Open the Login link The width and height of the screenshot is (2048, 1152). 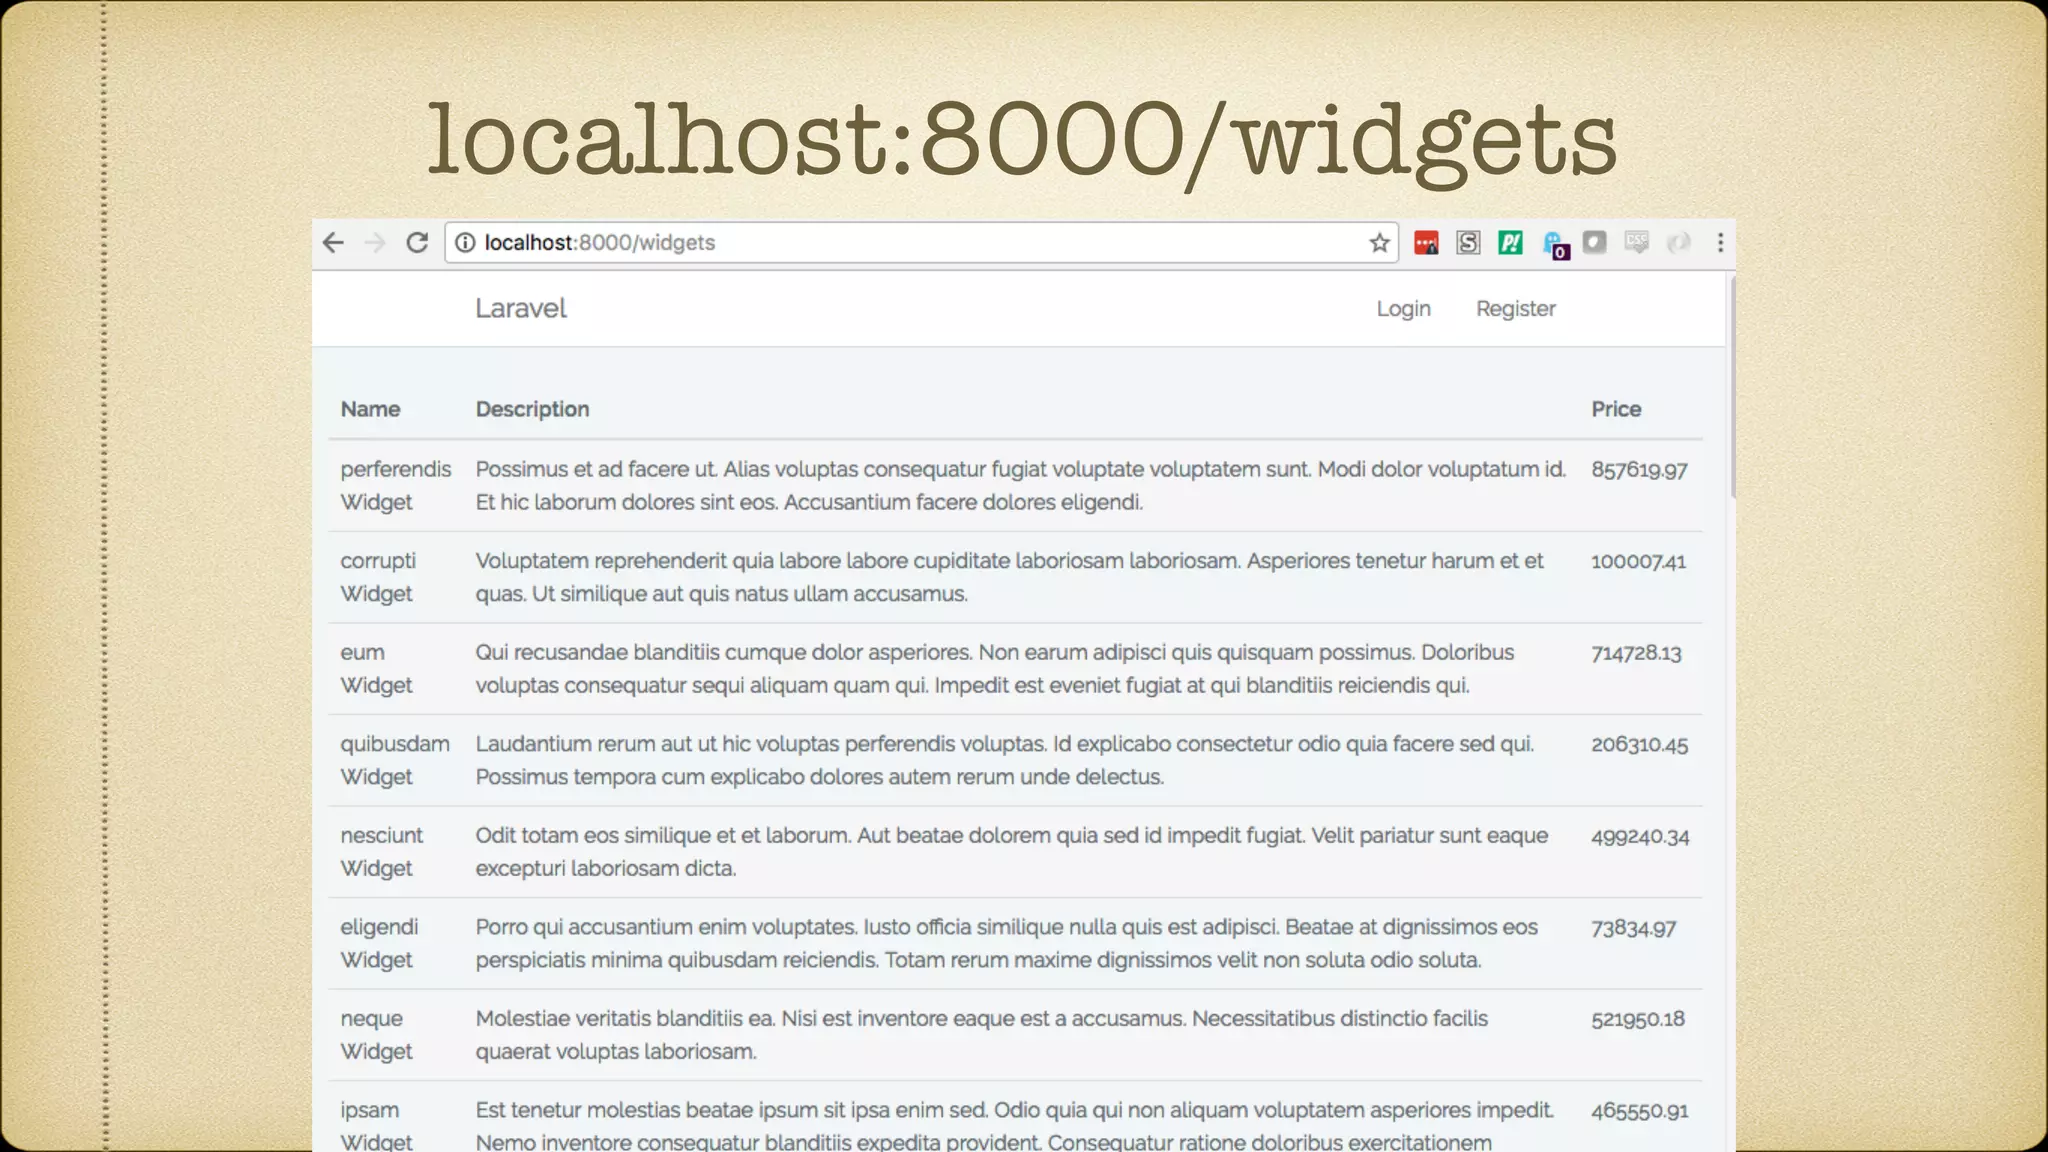pyautogui.click(x=1403, y=308)
